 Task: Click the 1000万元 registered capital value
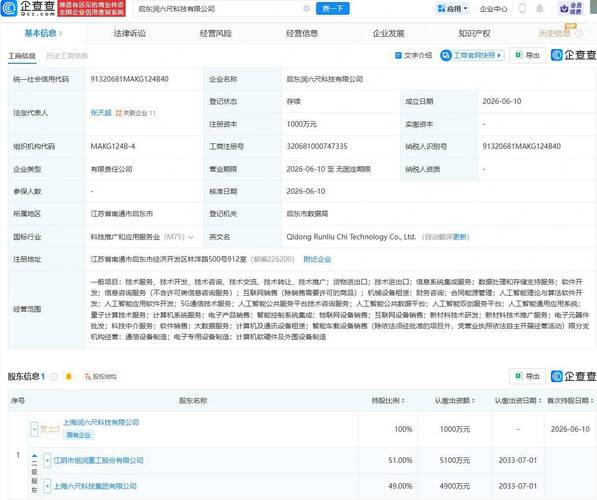coord(302,124)
